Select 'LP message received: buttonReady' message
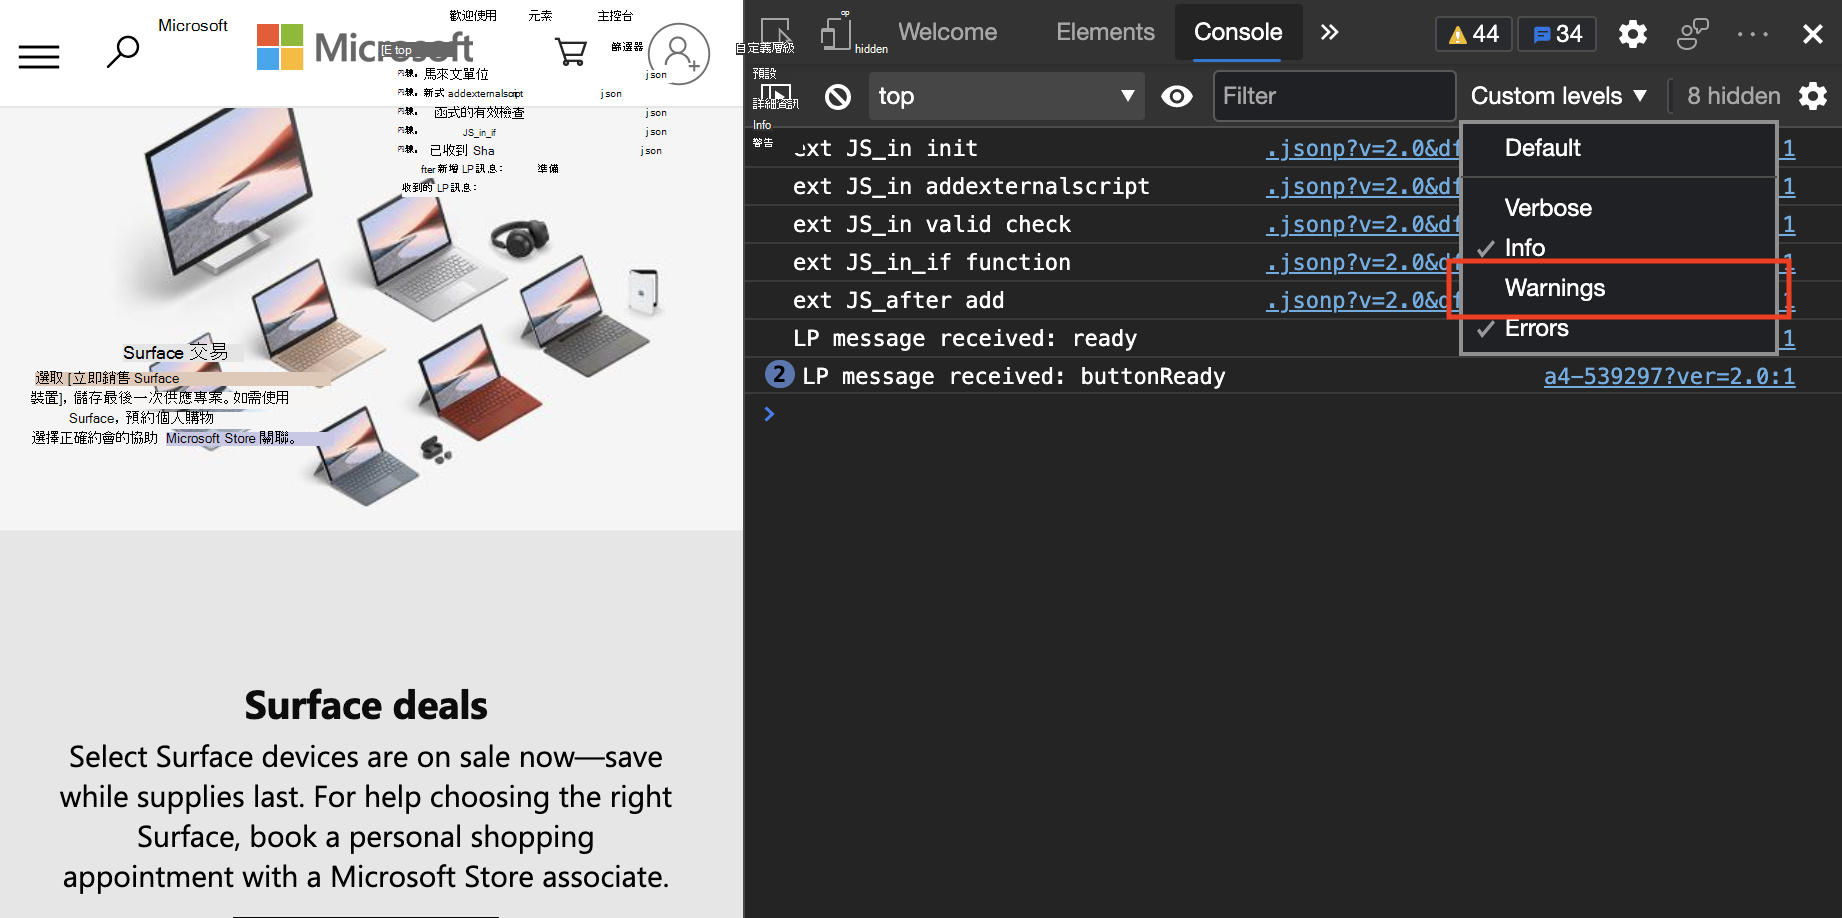The width and height of the screenshot is (1842, 918). (x=1014, y=376)
